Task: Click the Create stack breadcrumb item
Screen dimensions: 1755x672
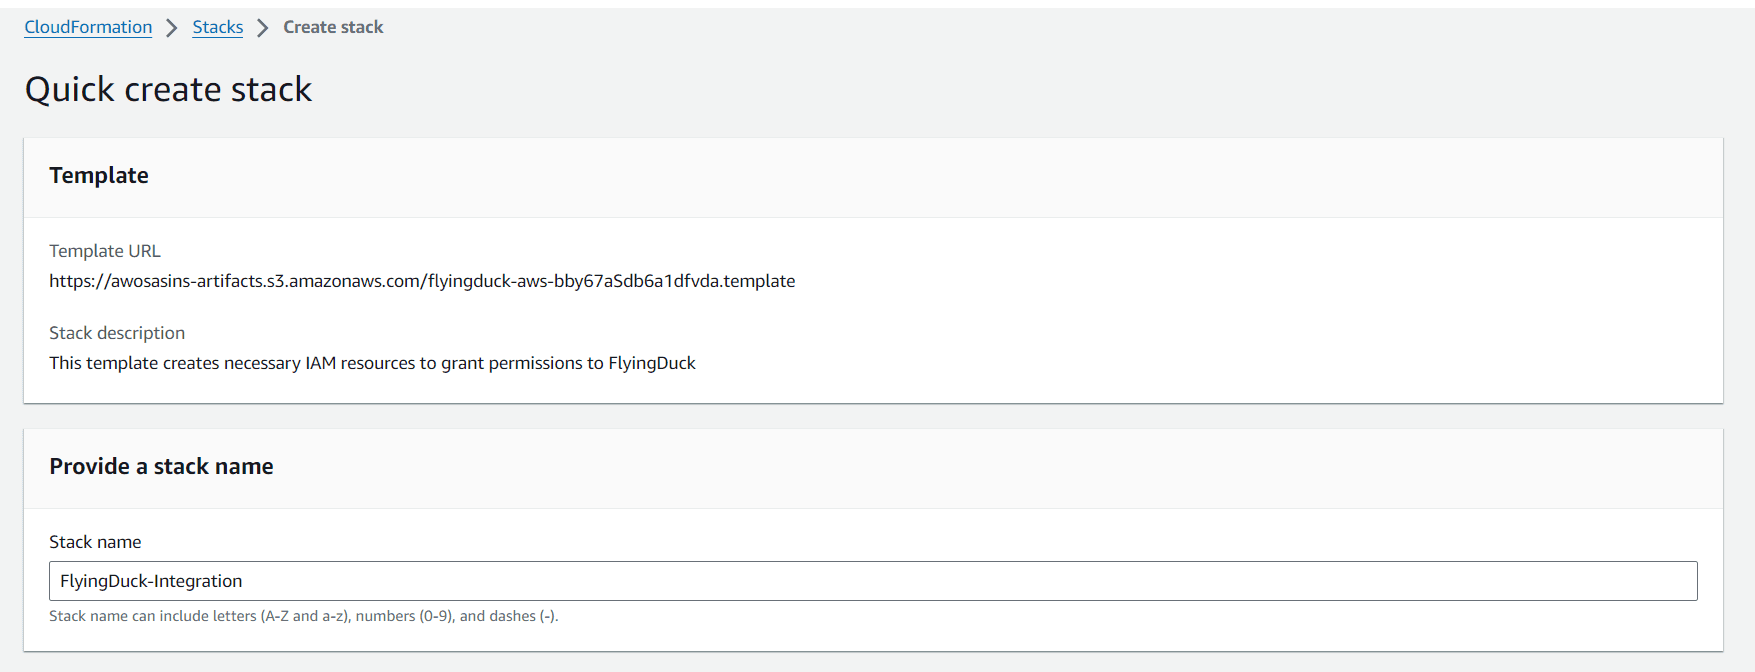Action: 333,27
